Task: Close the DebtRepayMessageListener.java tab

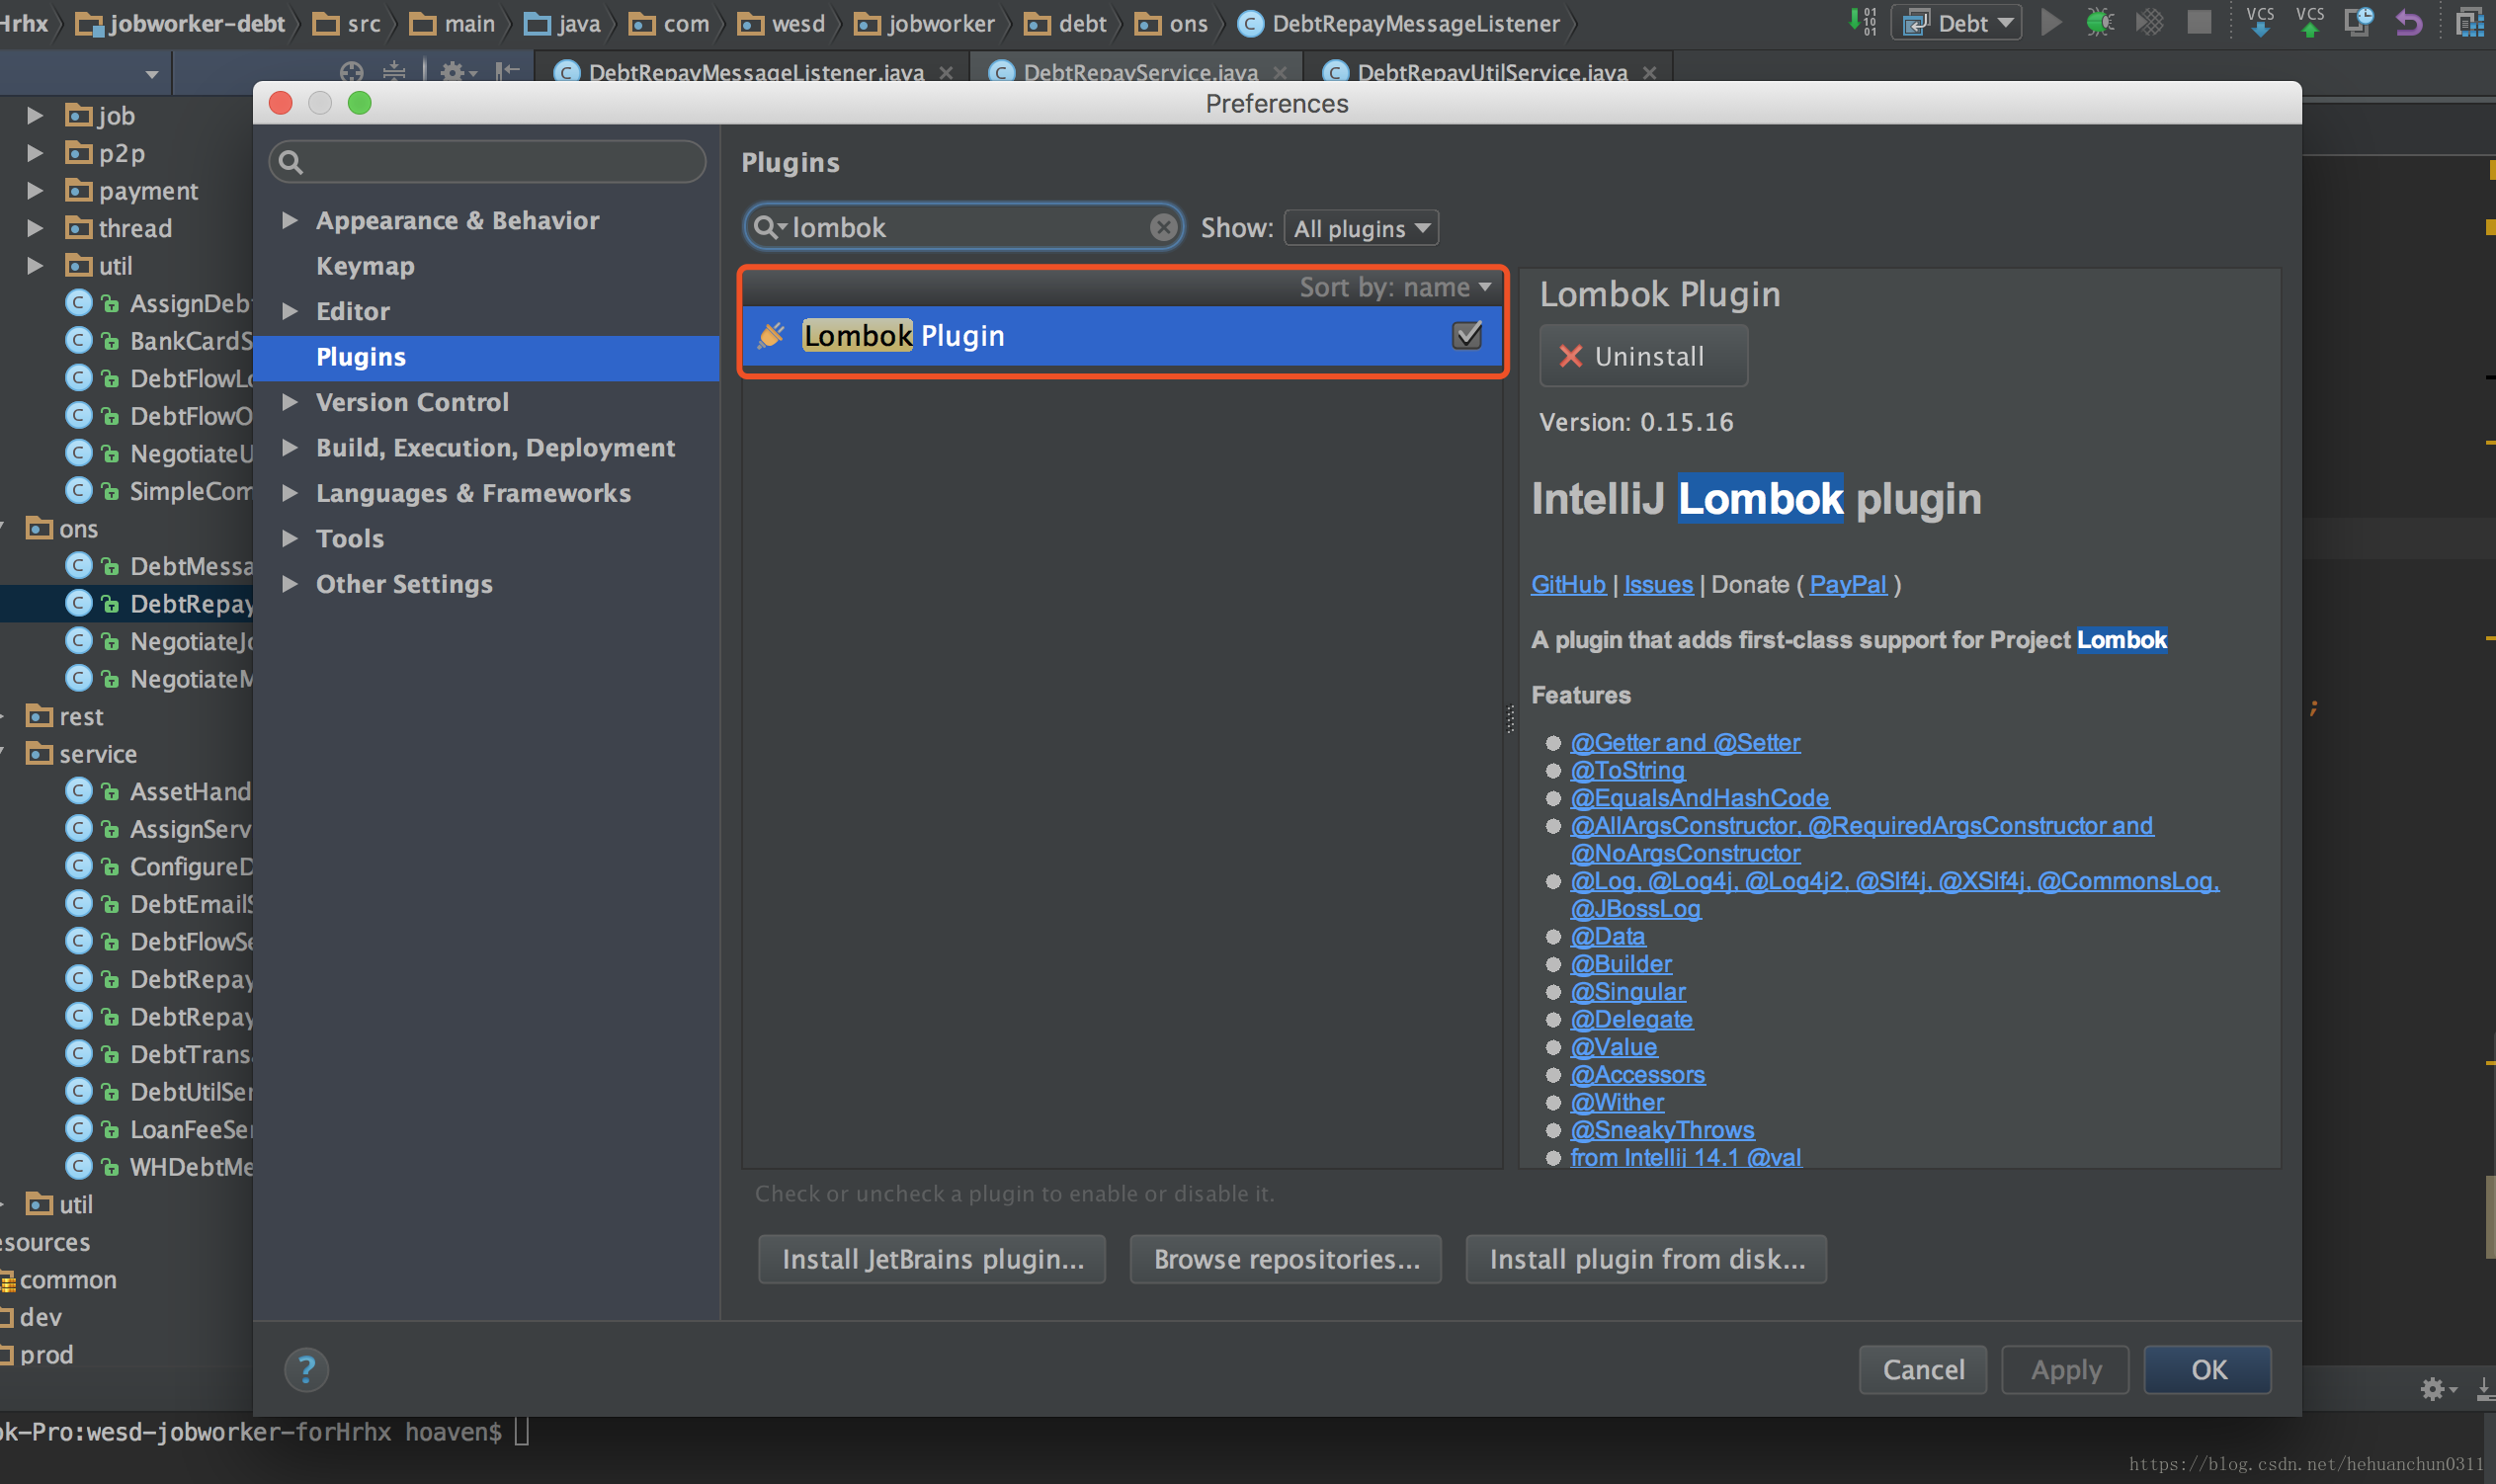Action: pyautogui.click(x=946, y=72)
